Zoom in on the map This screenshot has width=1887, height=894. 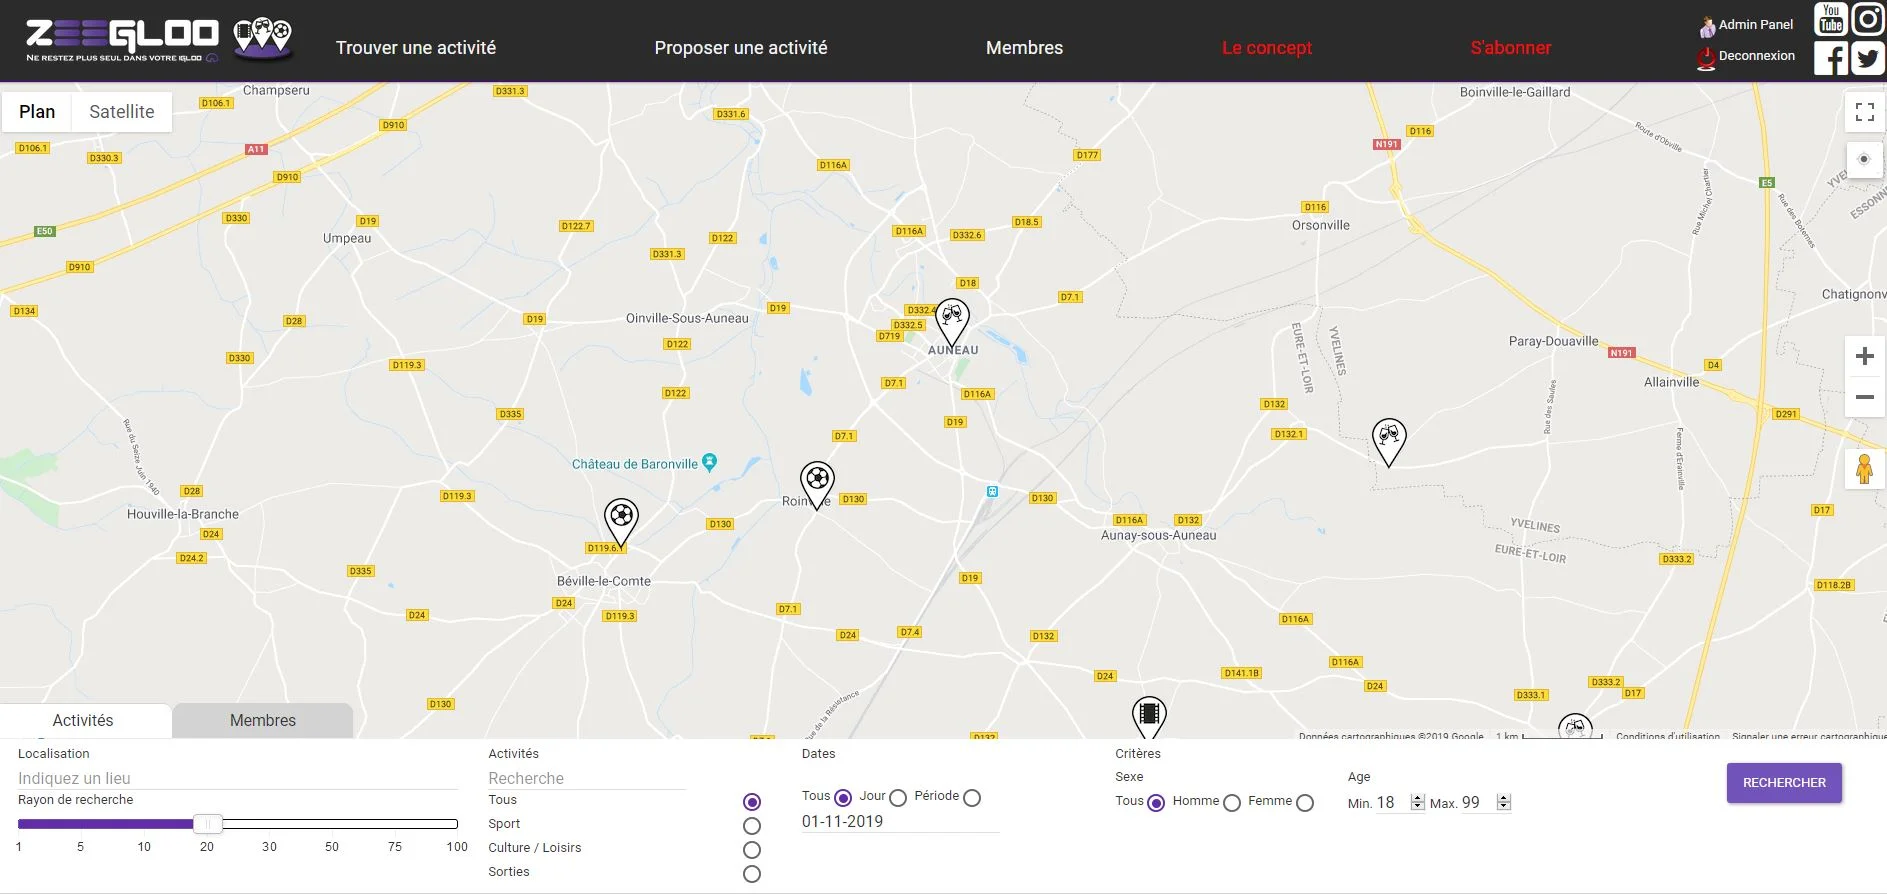tap(1864, 356)
